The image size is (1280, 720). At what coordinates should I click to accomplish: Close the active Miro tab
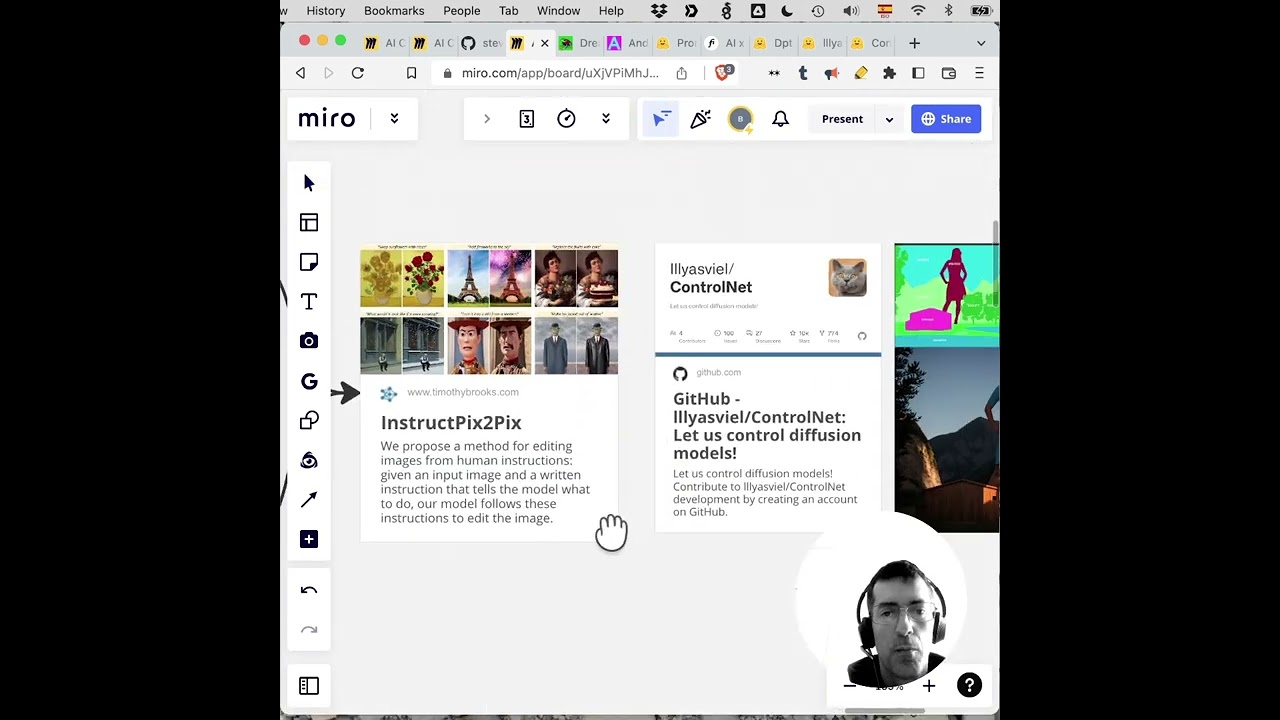pyautogui.click(x=544, y=43)
